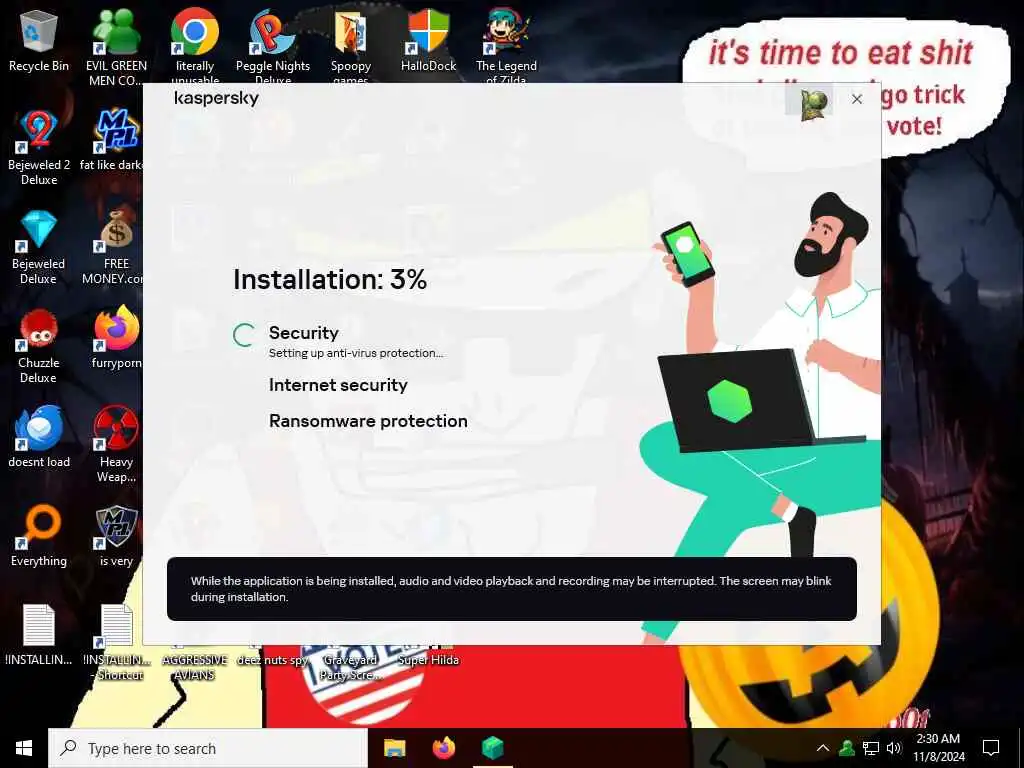Open the volume control tray icon
The width and height of the screenshot is (1024, 768).
point(894,748)
